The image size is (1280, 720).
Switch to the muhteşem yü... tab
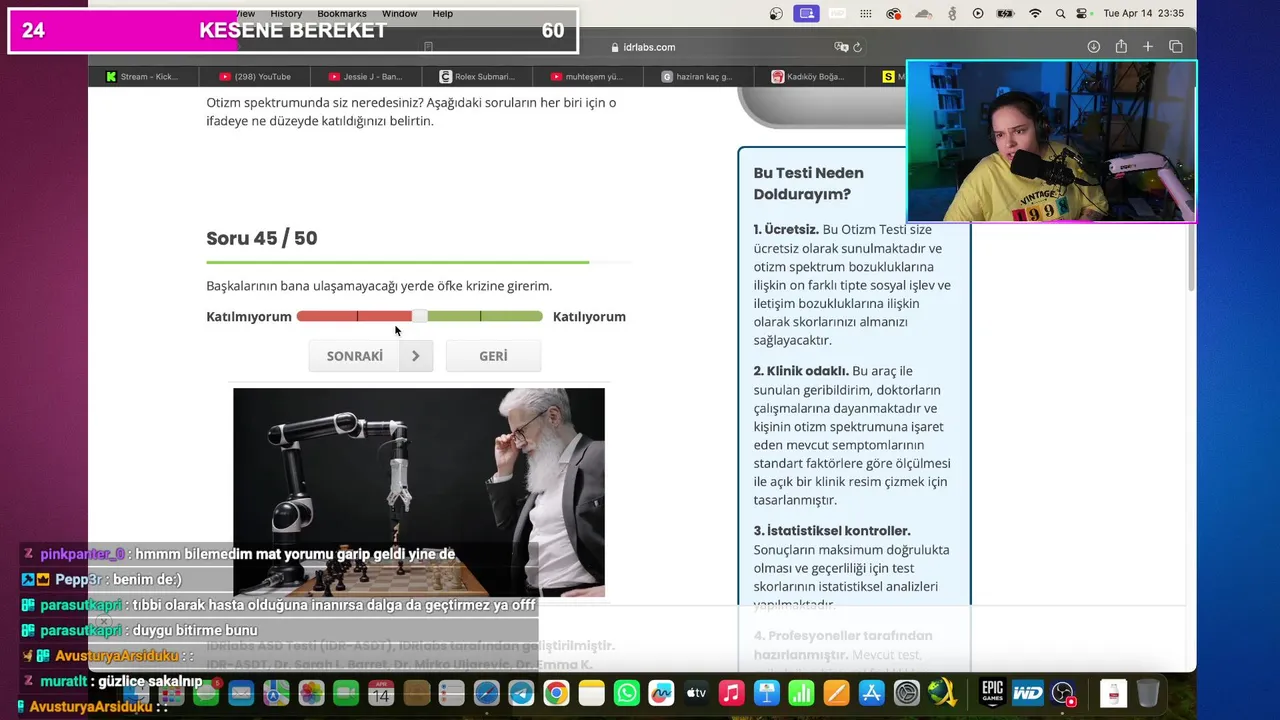587,76
